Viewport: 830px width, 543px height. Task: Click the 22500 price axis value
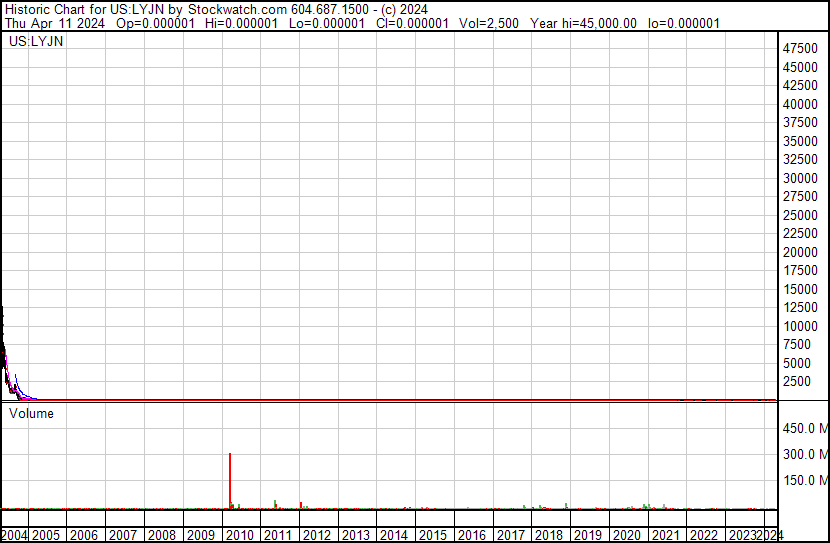coord(800,233)
